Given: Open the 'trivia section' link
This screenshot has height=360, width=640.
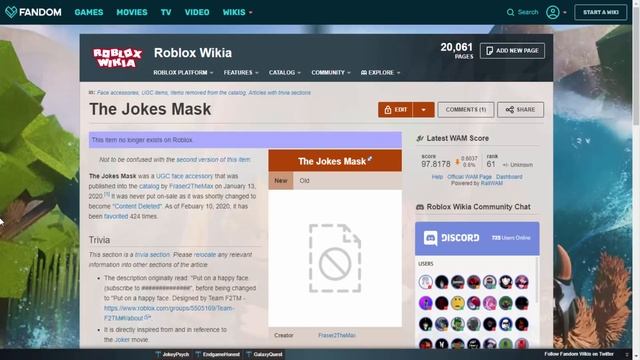Looking at the screenshot, I should coord(152,254).
